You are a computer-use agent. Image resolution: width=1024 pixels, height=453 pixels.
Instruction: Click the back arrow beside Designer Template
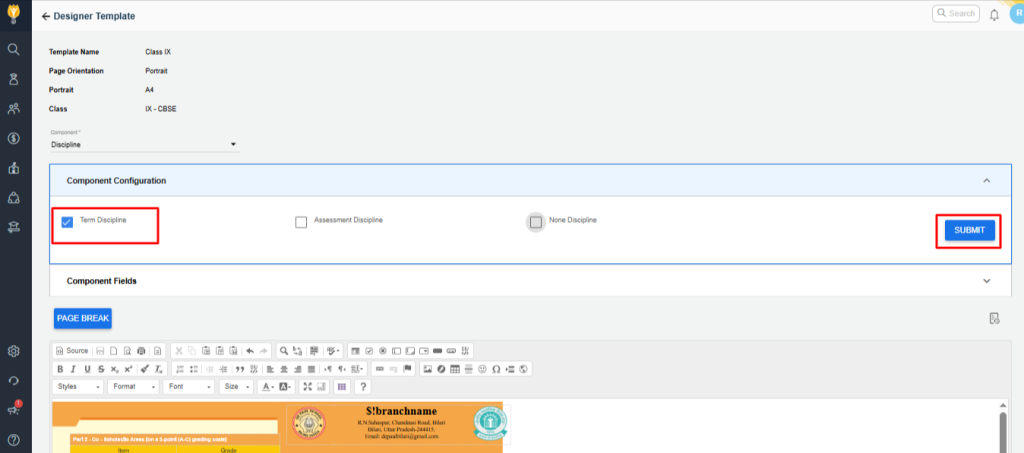pyautogui.click(x=46, y=16)
